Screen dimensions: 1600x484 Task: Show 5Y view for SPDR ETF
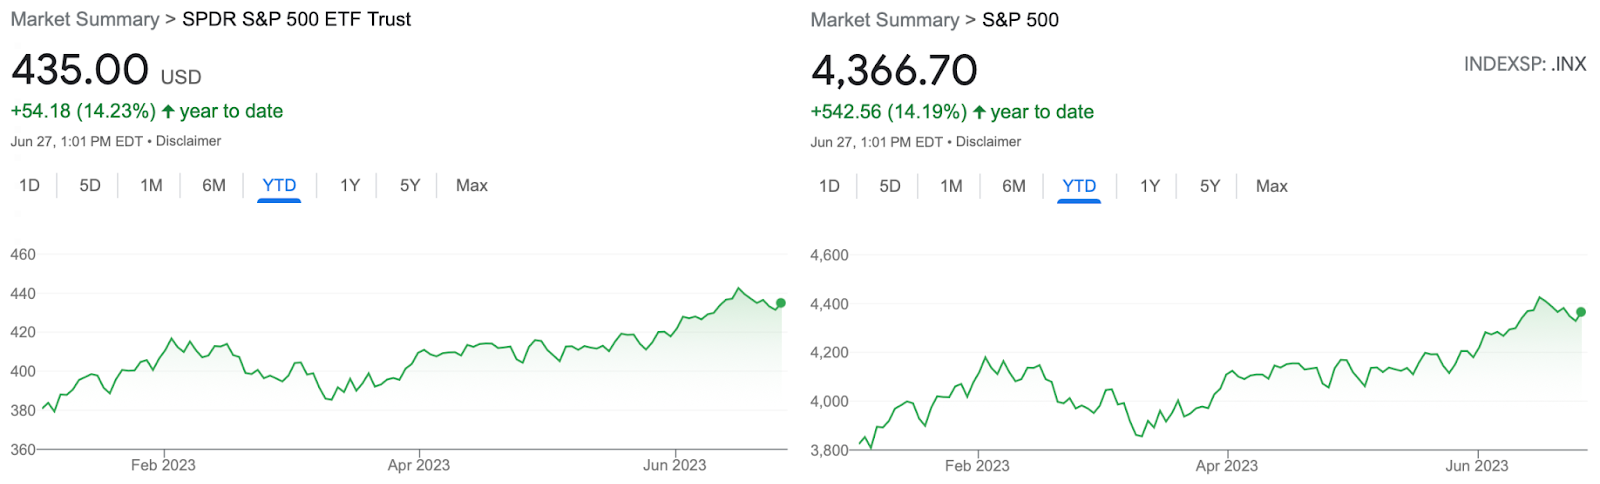pos(410,185)
